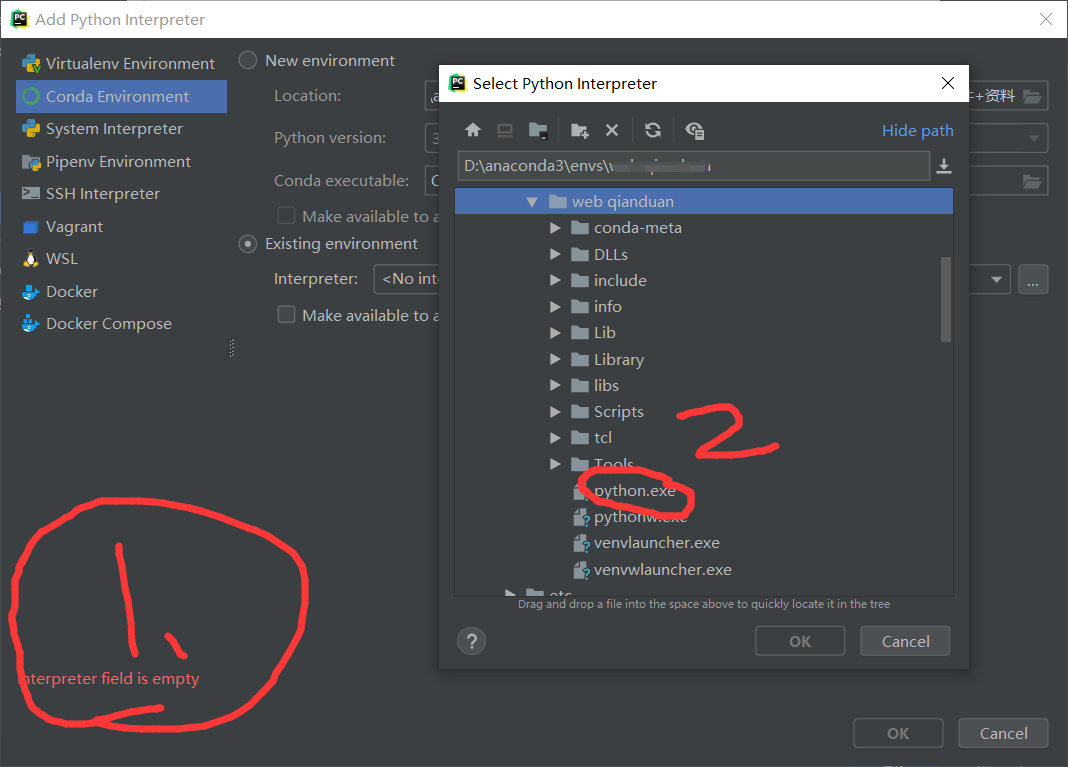Select Vagrant in the sidebar
This screenshot has width=1068, height=767.
(x=121, y=226)
